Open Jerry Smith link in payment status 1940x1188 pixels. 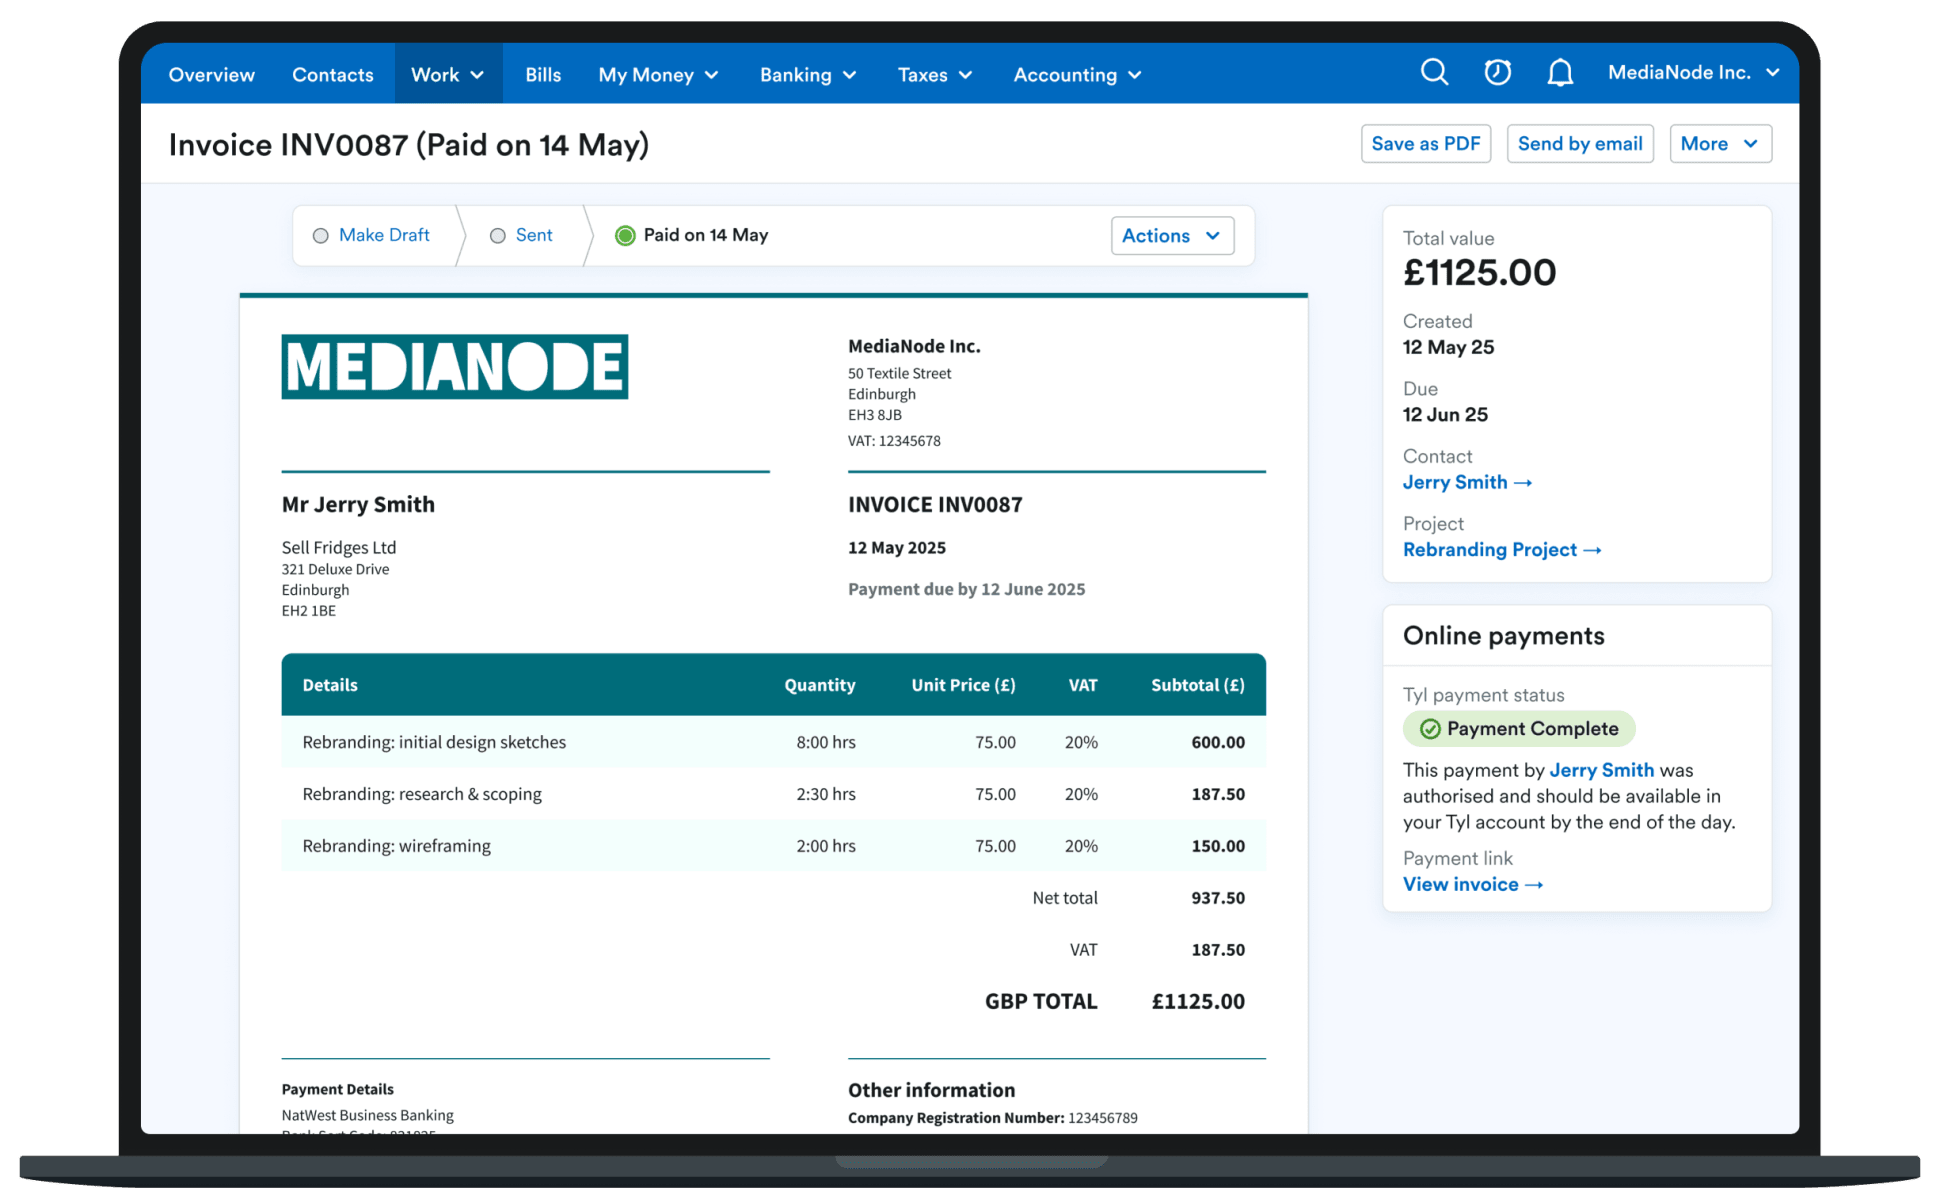(1601, 770)
